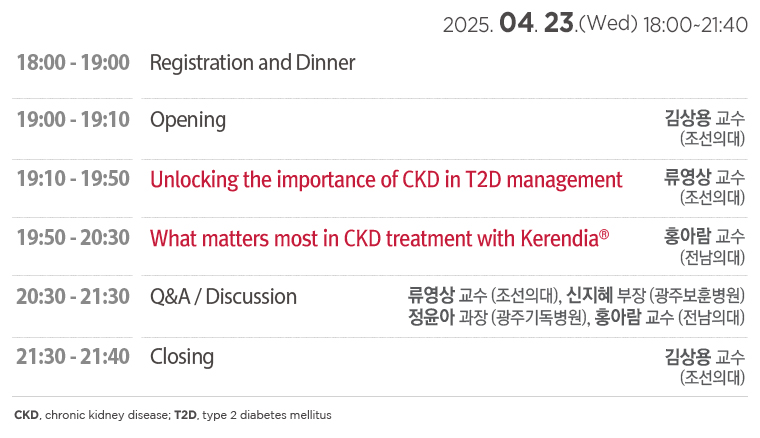Select the 19:00 - 19:10 time slot
The height and width of the screenshot is (438, 760).
point(73,120)
